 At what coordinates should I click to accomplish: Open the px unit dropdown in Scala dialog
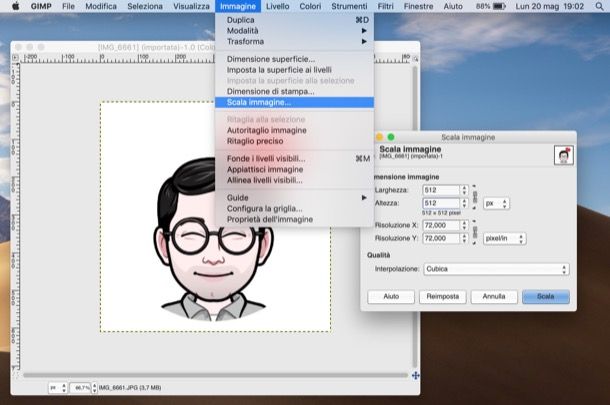coord(496,203)
